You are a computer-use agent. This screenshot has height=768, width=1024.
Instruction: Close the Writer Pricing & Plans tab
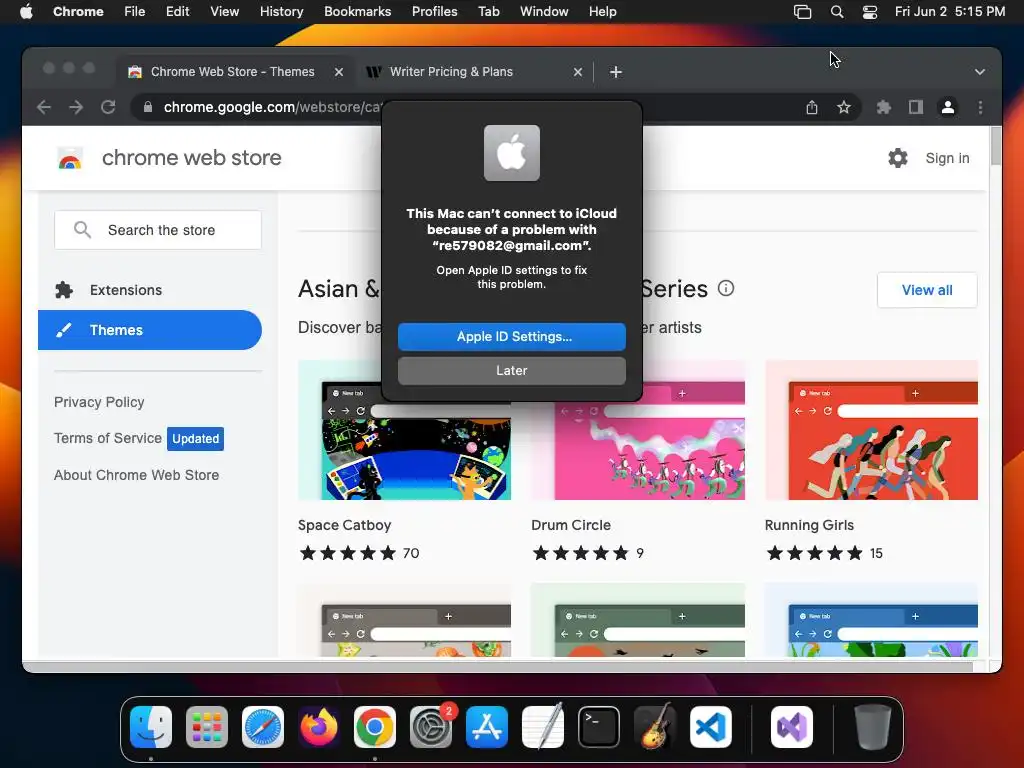tap(577, 72)
